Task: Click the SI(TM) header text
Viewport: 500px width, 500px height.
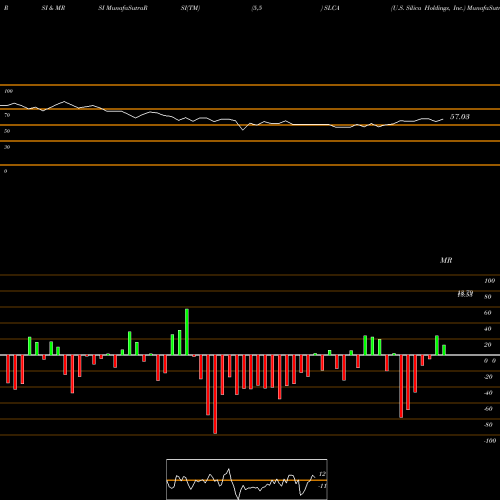Action: click(190, 8)
